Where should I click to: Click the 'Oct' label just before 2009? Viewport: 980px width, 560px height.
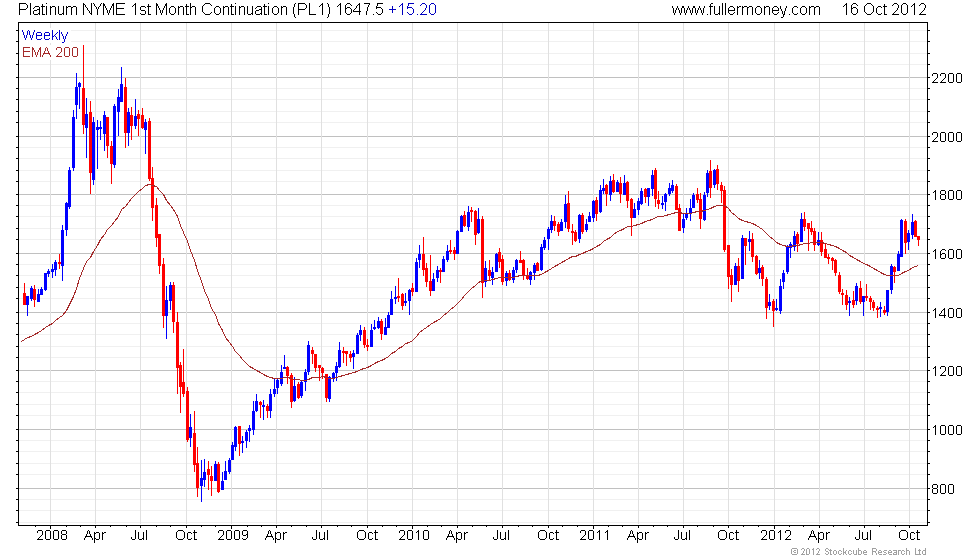pyautogui.click(x=186, y=536)
